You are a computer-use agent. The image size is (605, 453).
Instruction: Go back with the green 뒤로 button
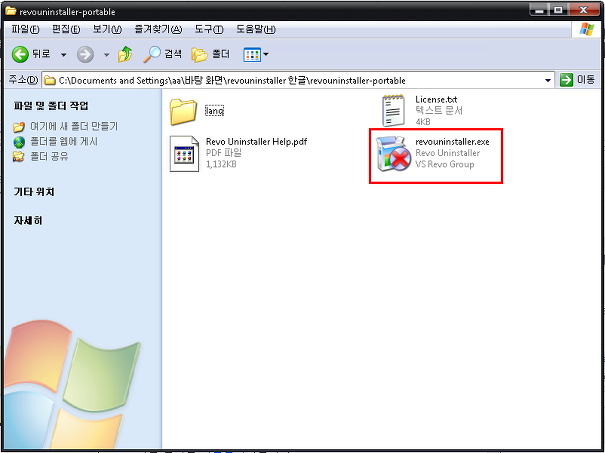[x=31, y=54]
